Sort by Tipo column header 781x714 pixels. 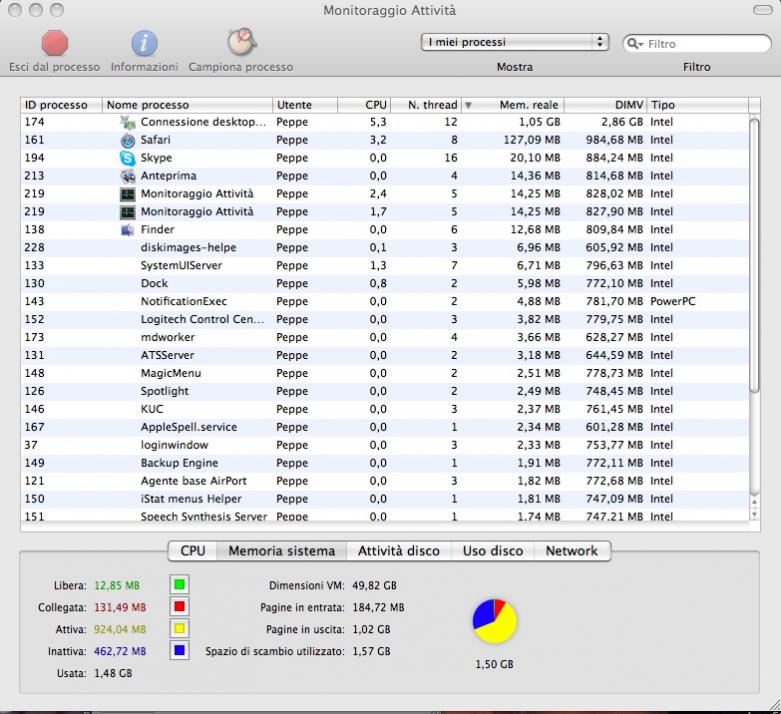(697, 105)
